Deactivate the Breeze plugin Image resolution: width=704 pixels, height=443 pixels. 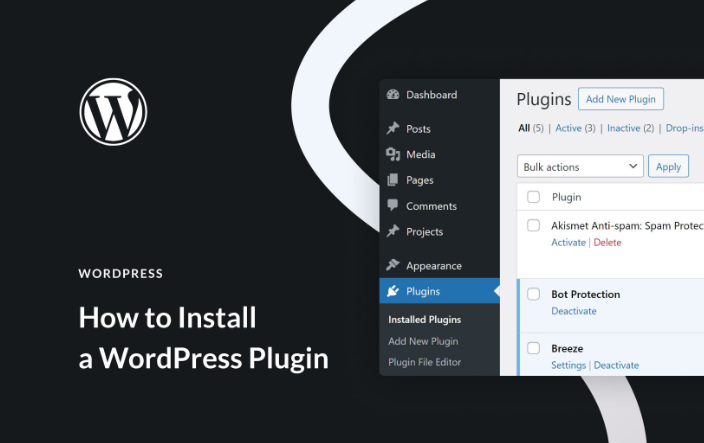point(616,365)
